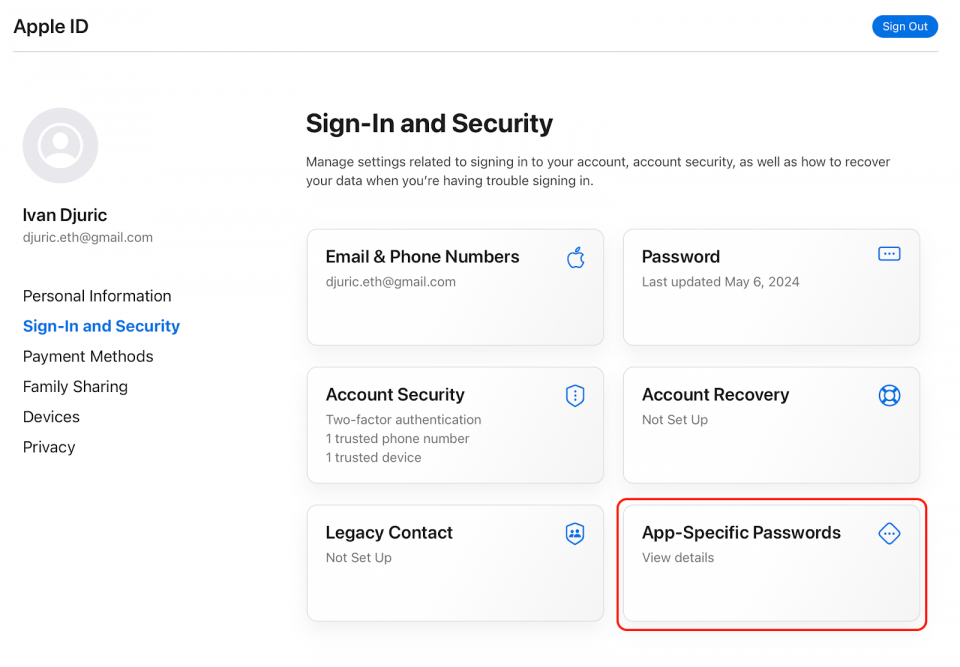
Task: Click the lifebuoy icon on Account Recovery card
Action: tap(889, 395)
